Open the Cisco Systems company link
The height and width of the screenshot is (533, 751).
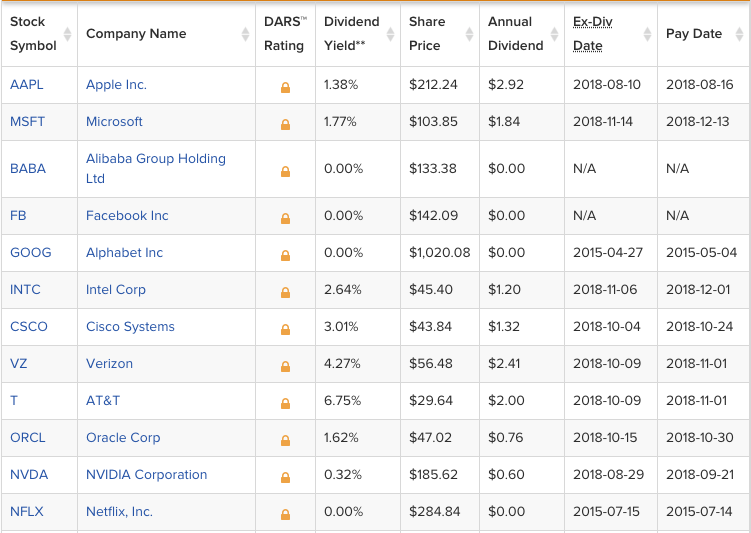[130, 327]
